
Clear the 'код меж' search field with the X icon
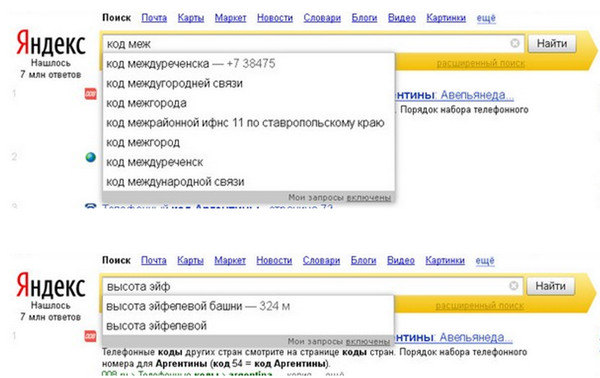point(515,43)
